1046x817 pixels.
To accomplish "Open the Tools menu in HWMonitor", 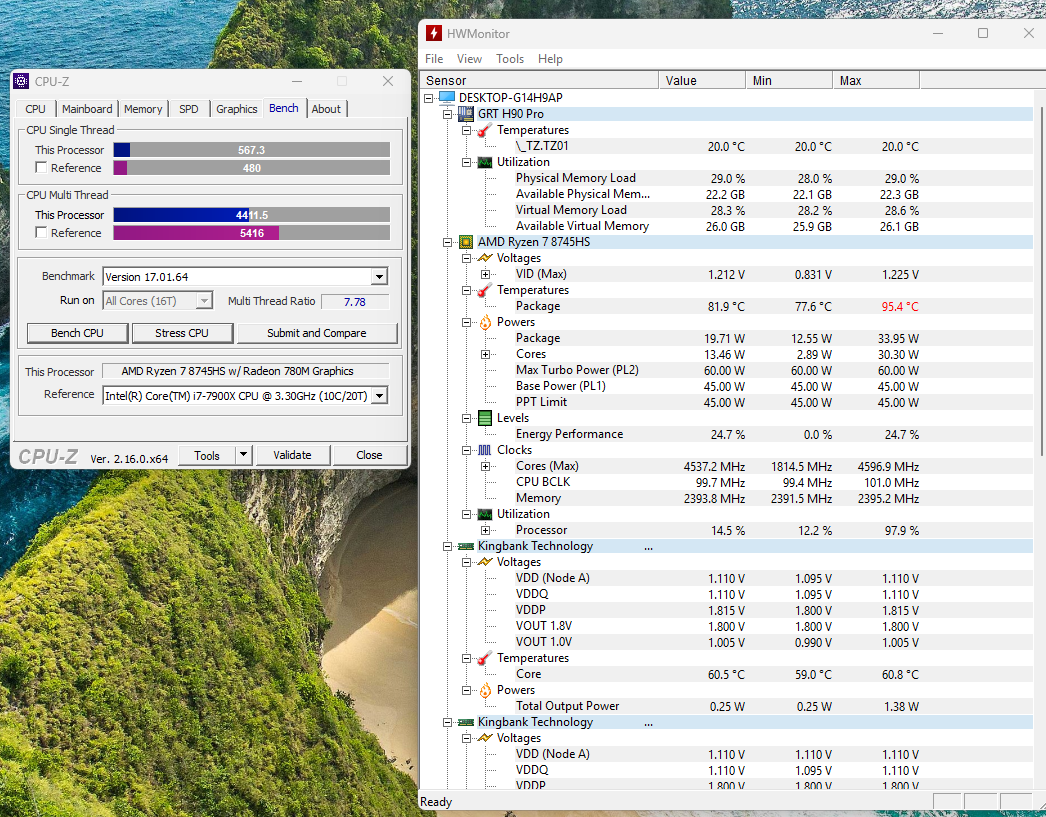I will (x=510, y=59).
